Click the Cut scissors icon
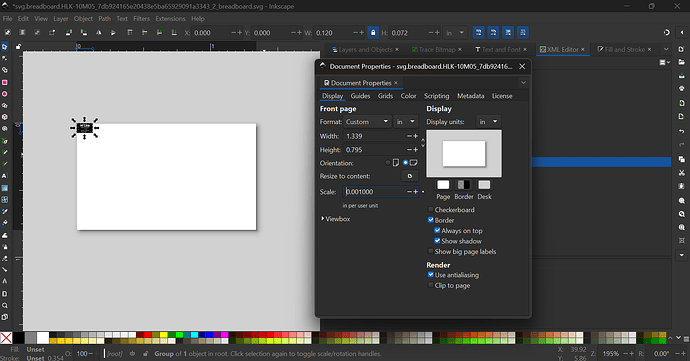The image size is (690, 361). tap(682, 173)
